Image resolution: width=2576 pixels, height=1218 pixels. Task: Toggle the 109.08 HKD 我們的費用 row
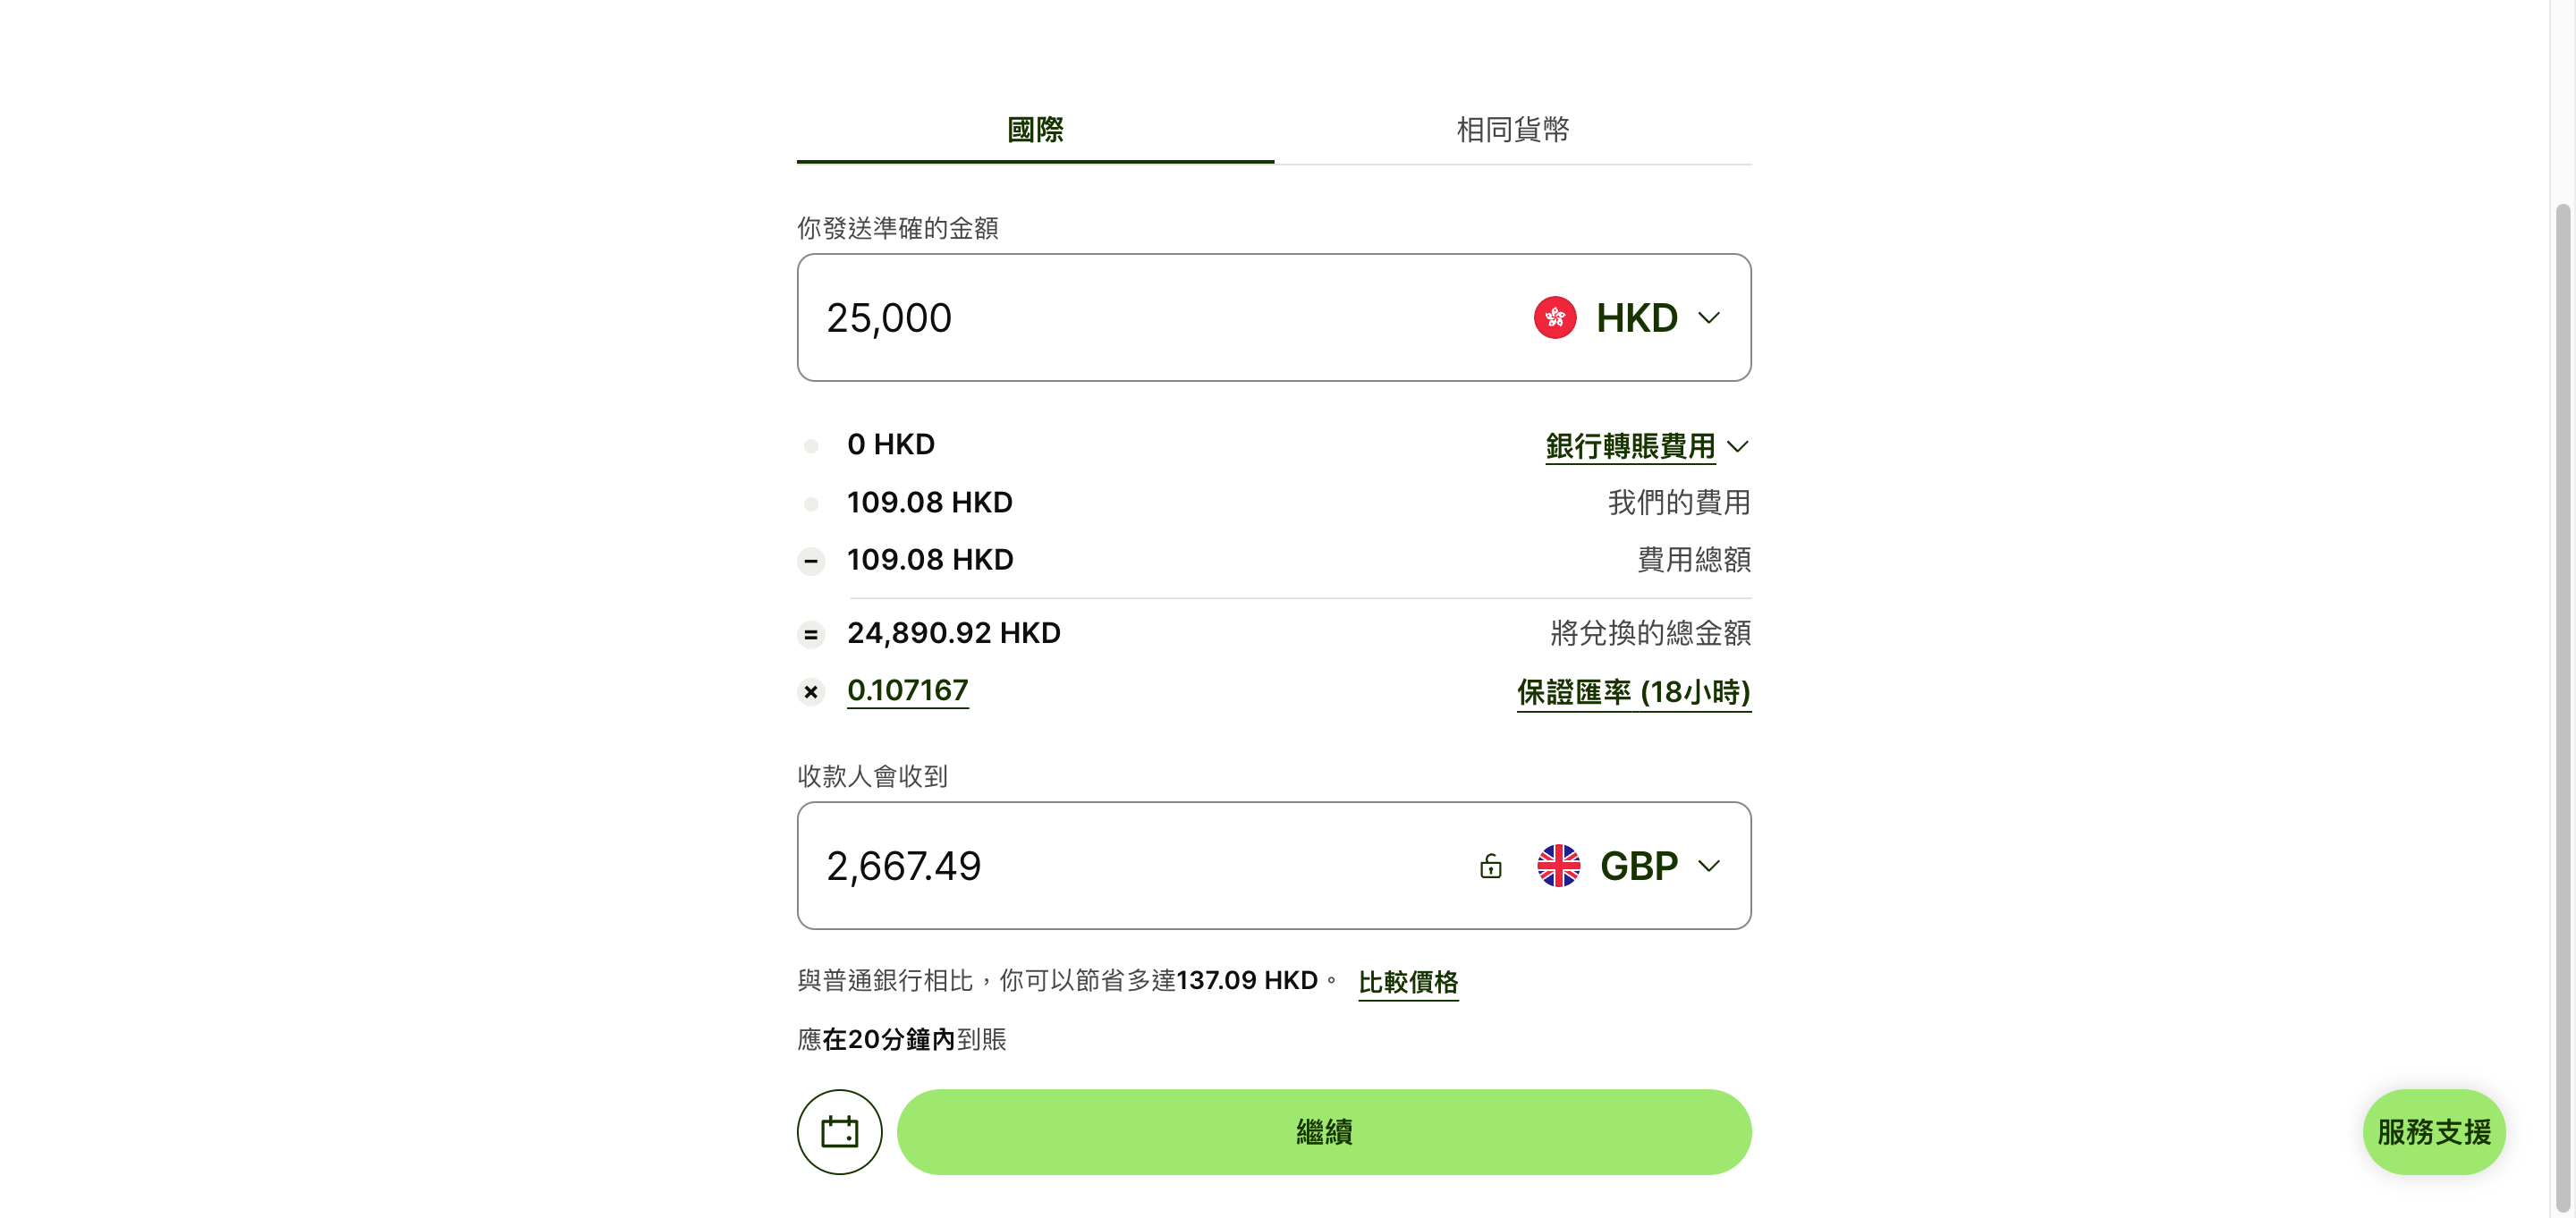[930, 502]
